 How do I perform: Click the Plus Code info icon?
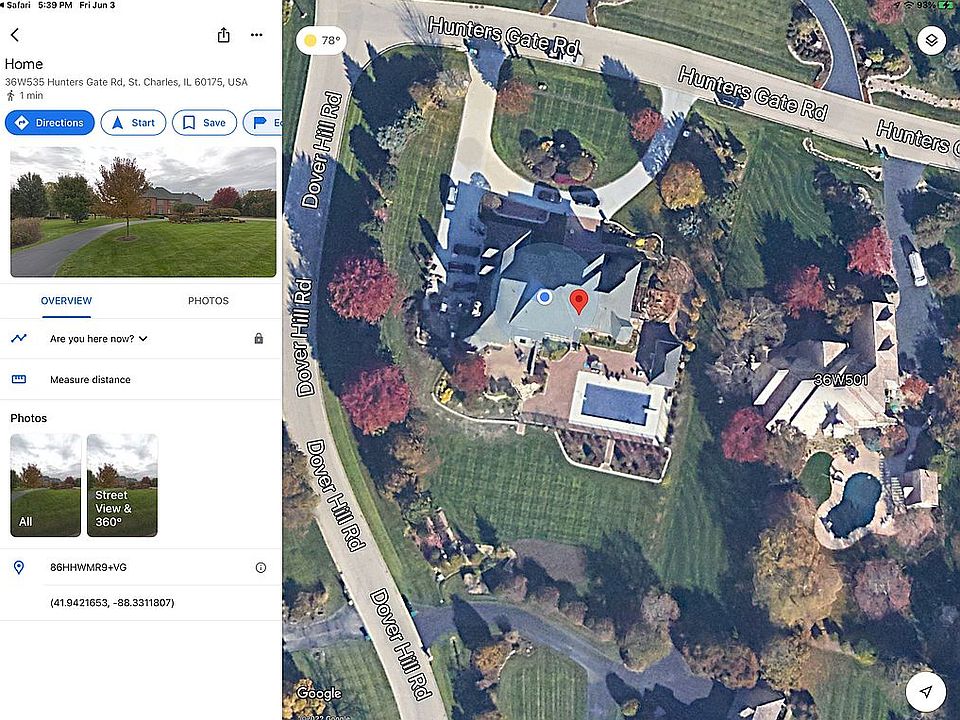261,568
